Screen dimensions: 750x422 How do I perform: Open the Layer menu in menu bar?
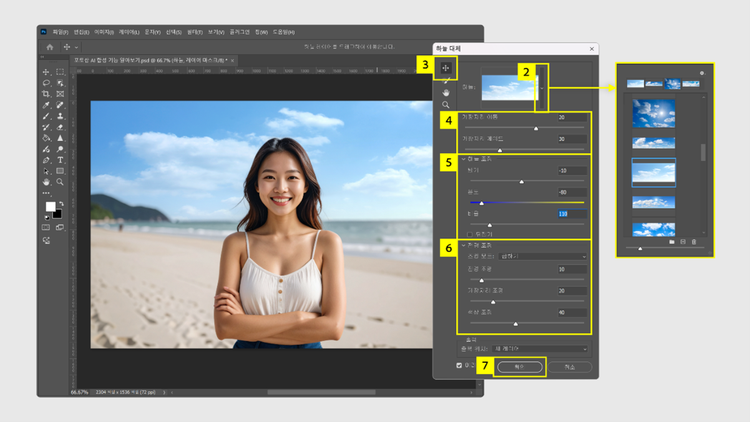[128, 32]
